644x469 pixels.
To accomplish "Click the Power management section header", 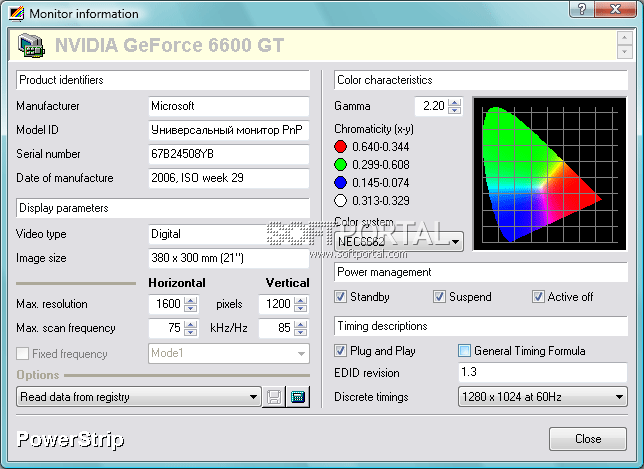I will [481, 272].
